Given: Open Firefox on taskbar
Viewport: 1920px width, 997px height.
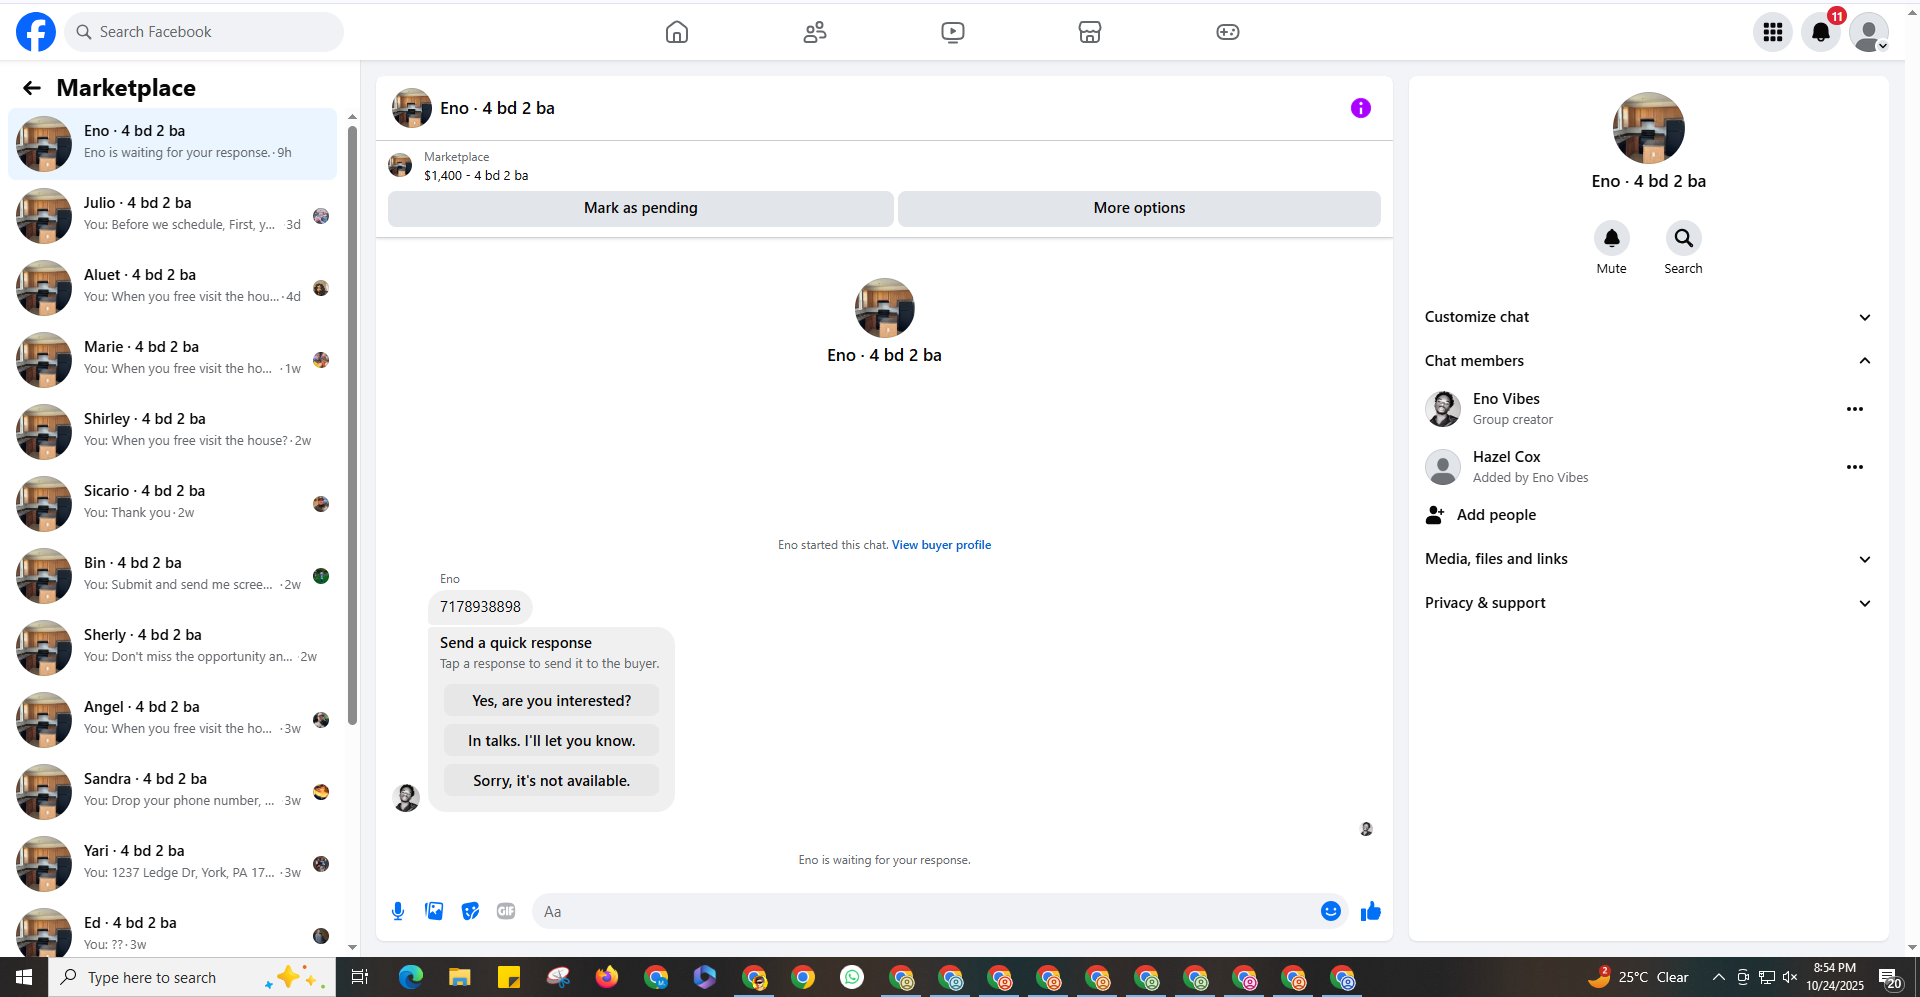Looking at the screenshot, I should coord(607,977).
